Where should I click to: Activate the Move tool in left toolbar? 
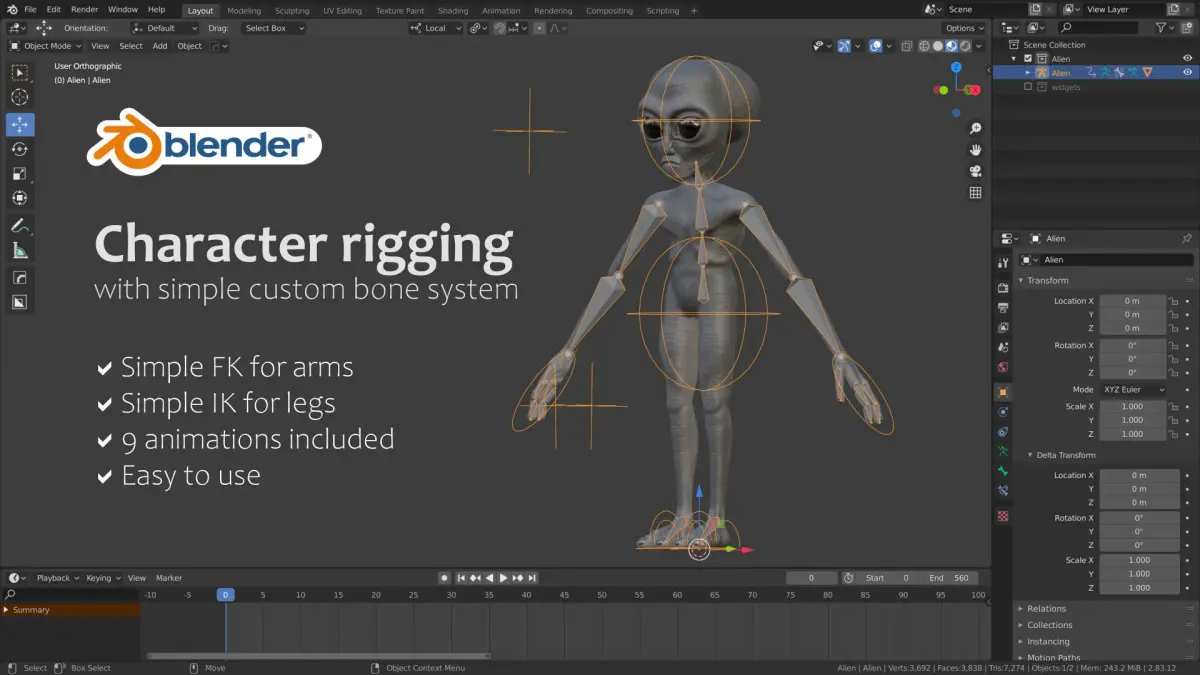(x=20, y=125)
